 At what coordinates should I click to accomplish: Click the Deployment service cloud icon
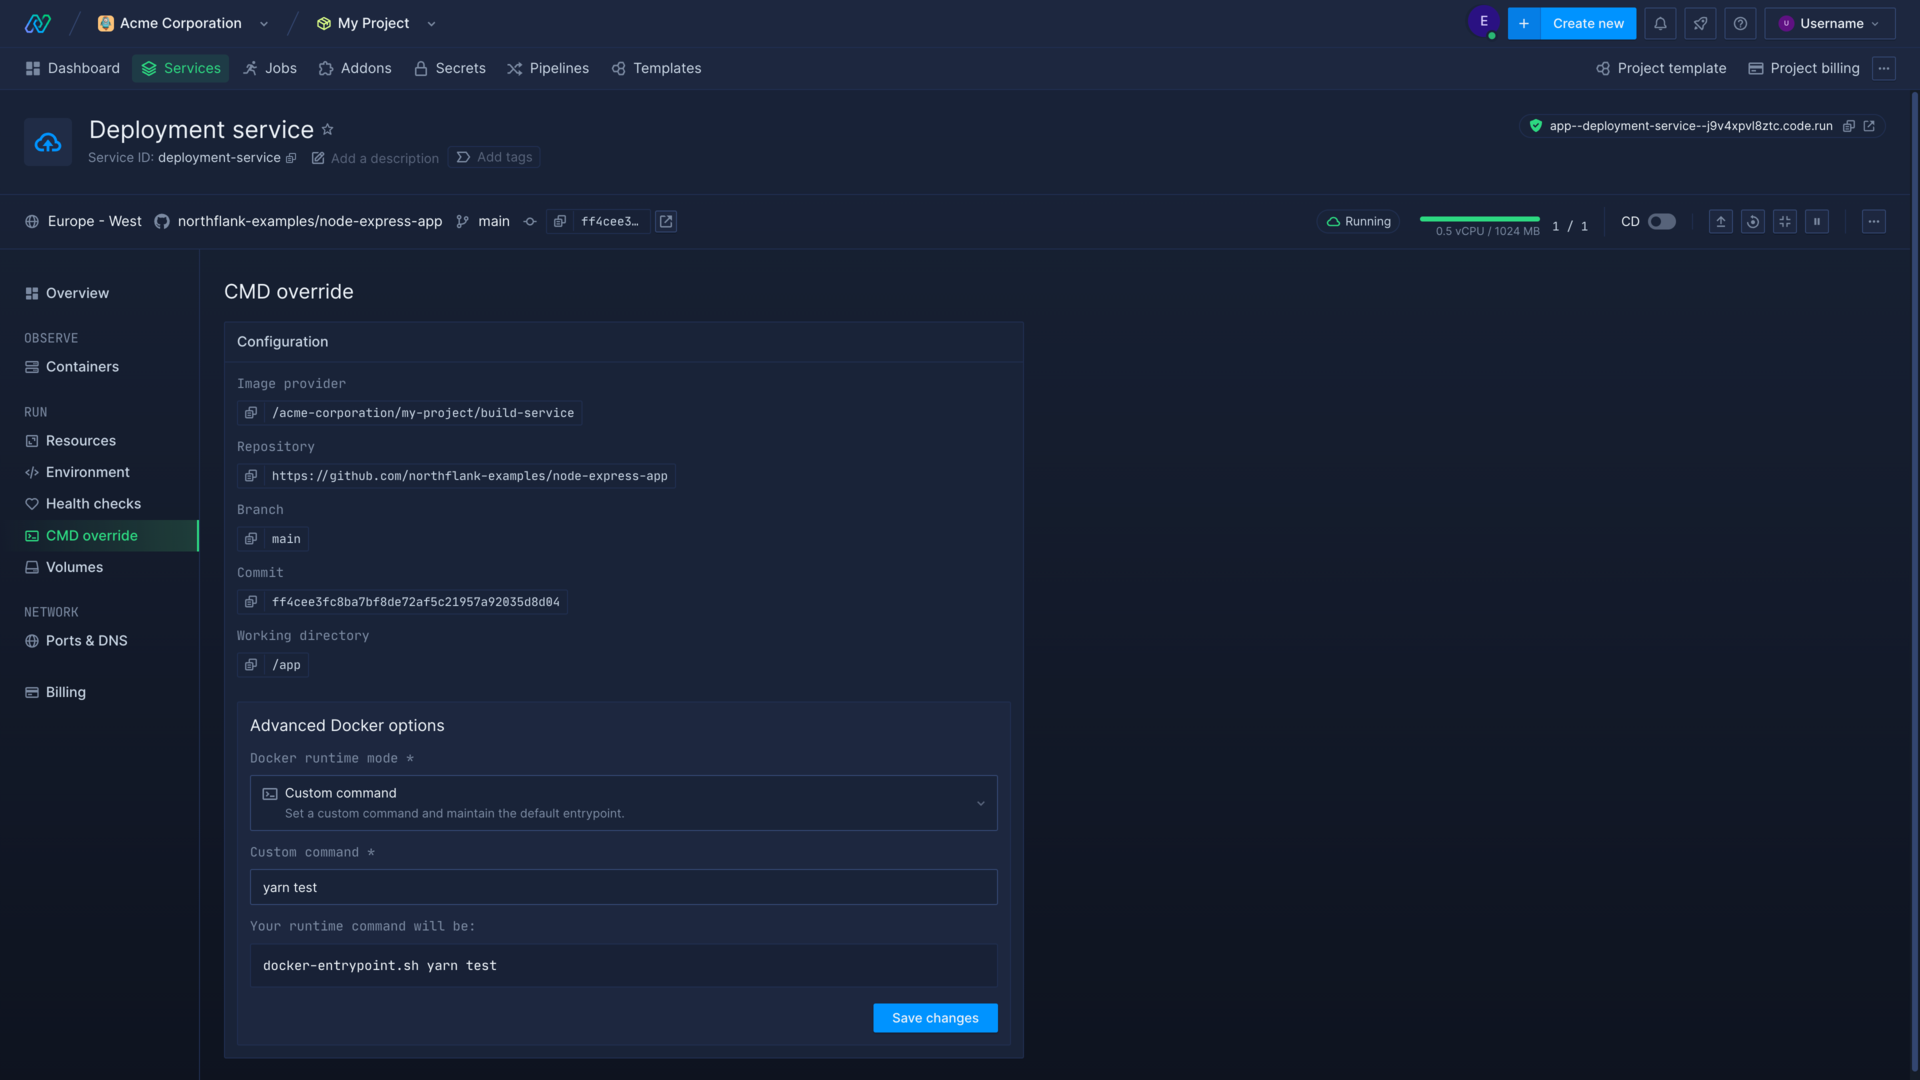point(48,142)
